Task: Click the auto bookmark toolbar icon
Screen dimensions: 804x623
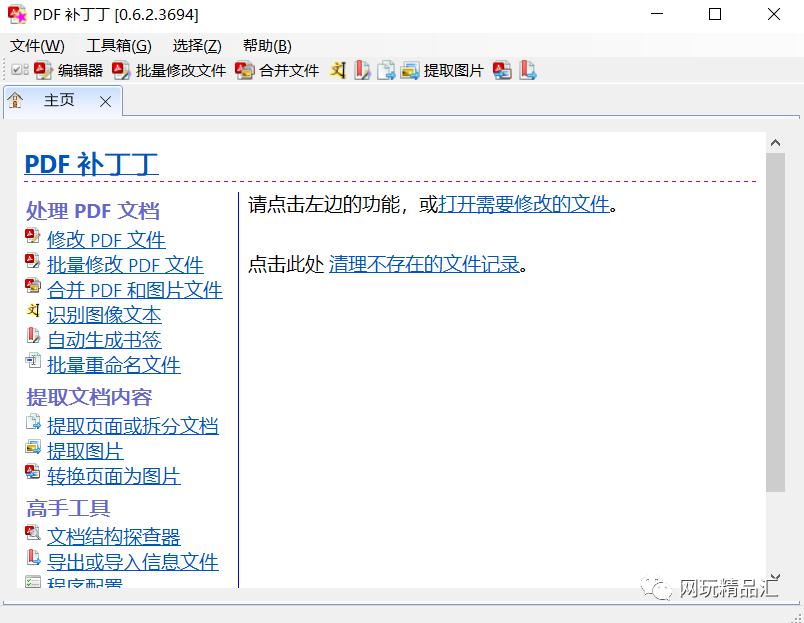Action: tap(362, 70)
